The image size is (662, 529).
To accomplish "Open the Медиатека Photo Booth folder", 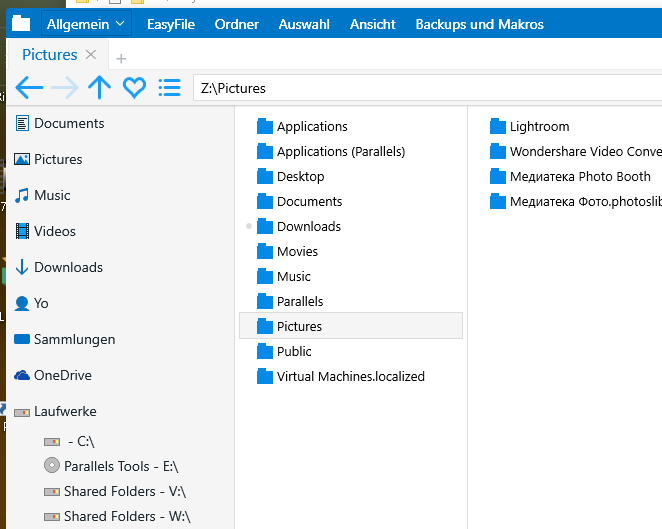I will (570, 176).
